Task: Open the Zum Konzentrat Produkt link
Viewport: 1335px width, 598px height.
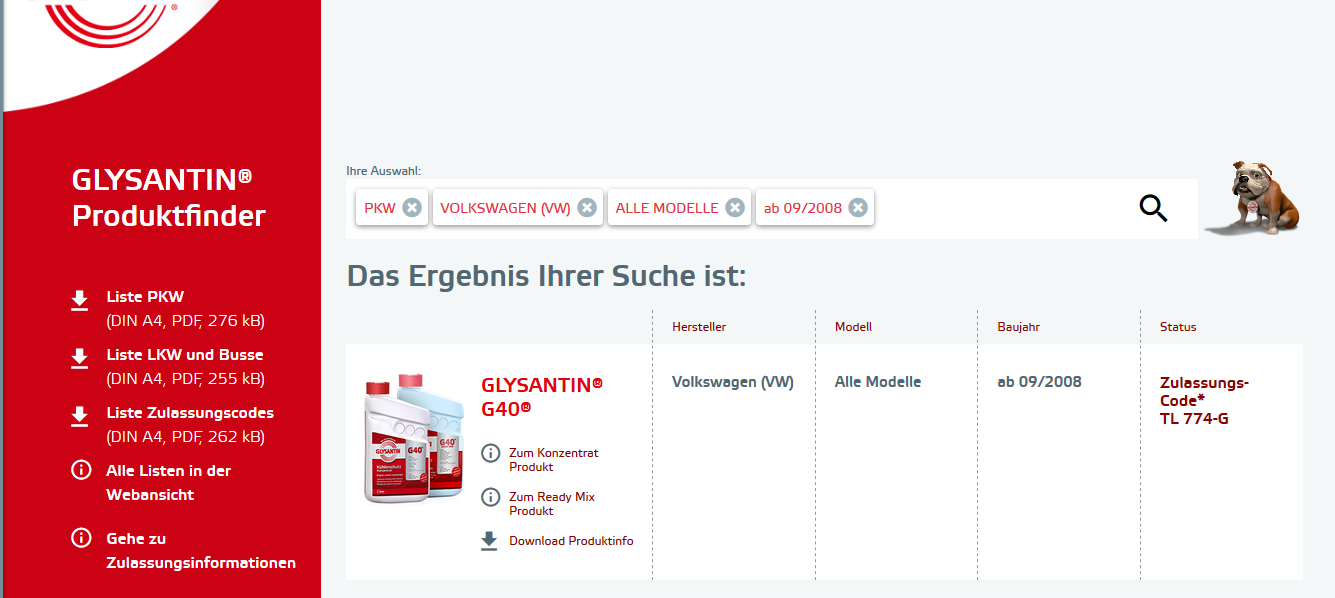Action: coord(553,460)
